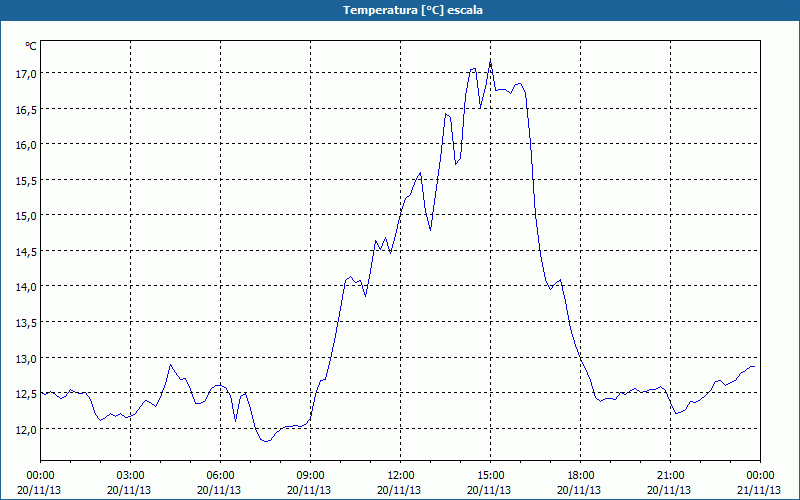This screenshot has width=800, height=500.
Task: Click the 12:00 time axis label
Action: (x=401, y=476)
